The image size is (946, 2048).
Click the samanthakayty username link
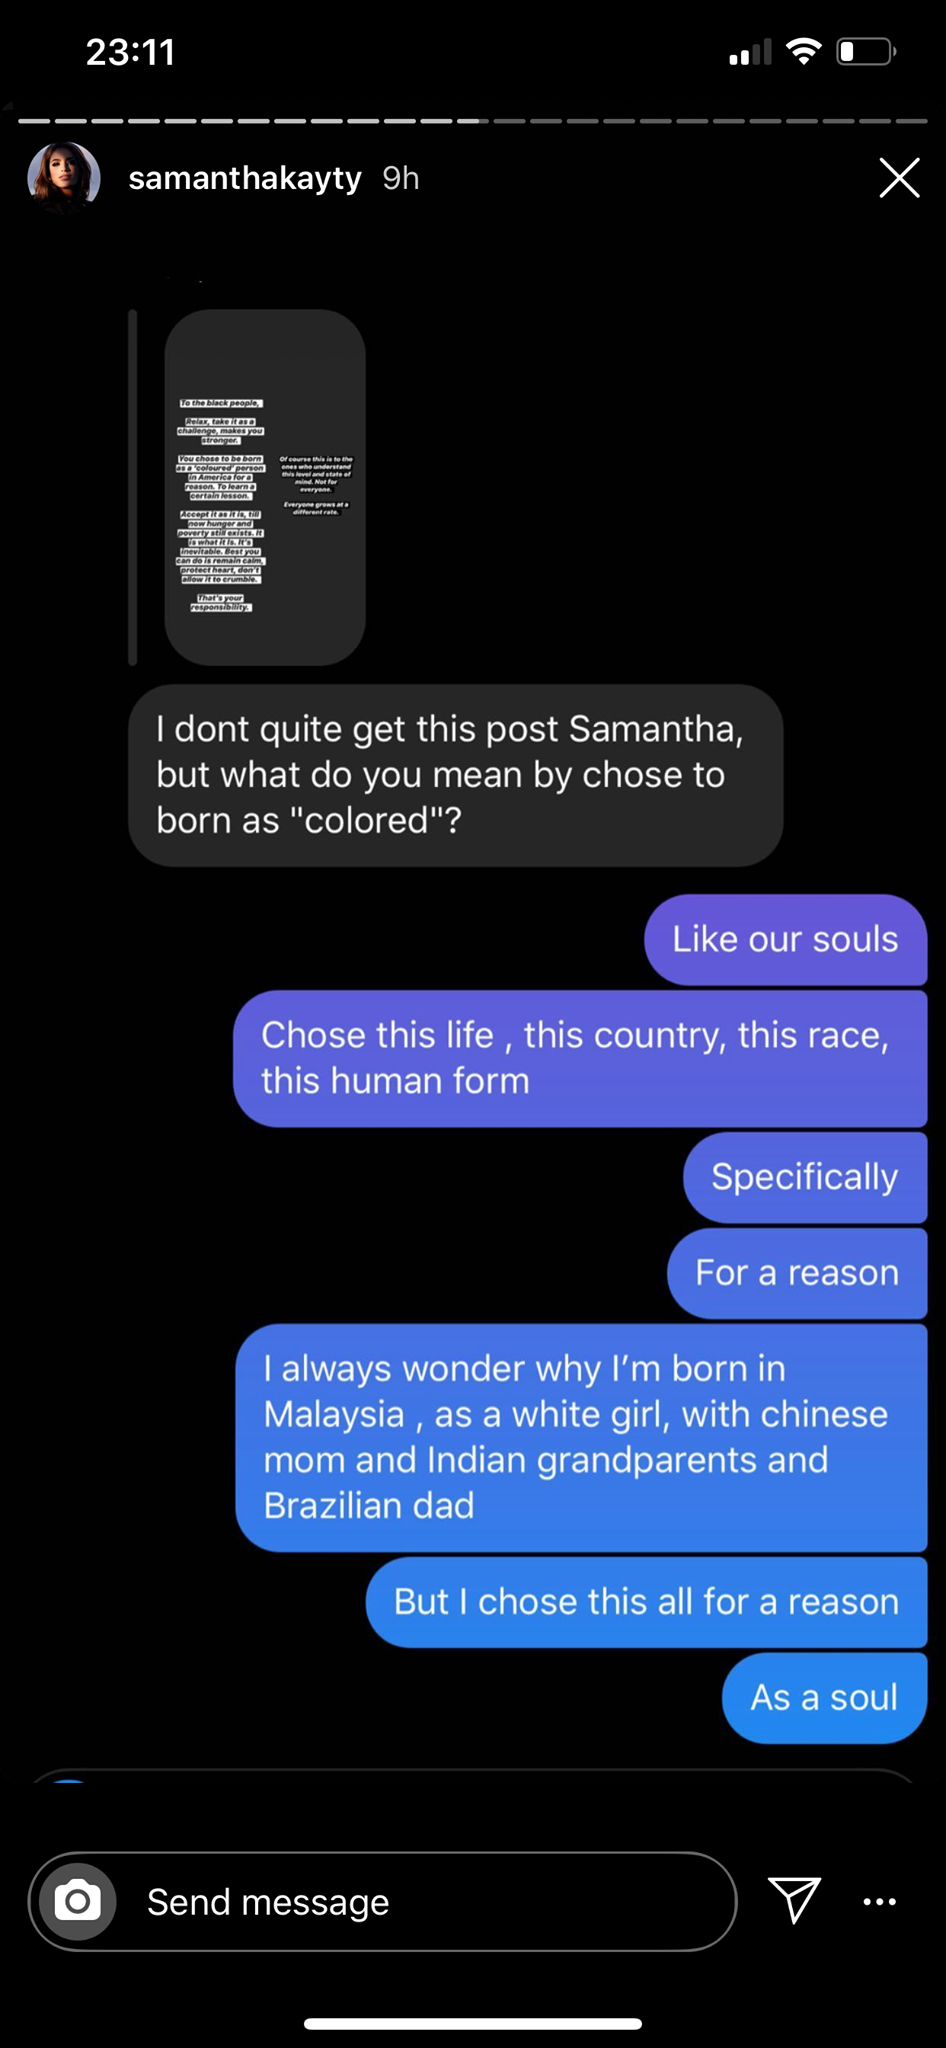tap(245, 178)
